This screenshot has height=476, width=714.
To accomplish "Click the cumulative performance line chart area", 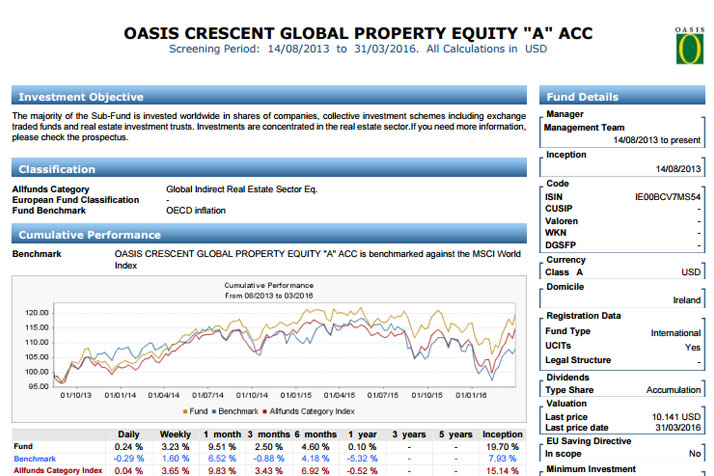I will (x=285, y=345).
